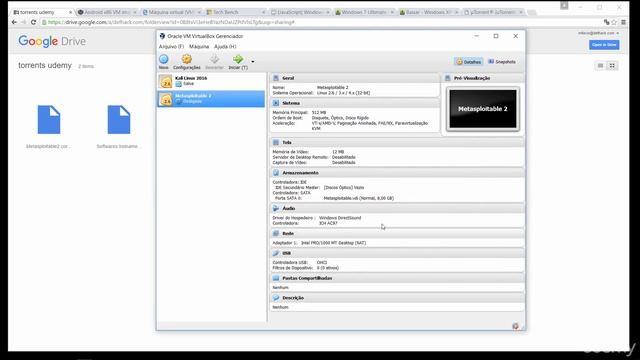Click the Tela section monitor icon
The image size is (640, 360).
(276, 142)
